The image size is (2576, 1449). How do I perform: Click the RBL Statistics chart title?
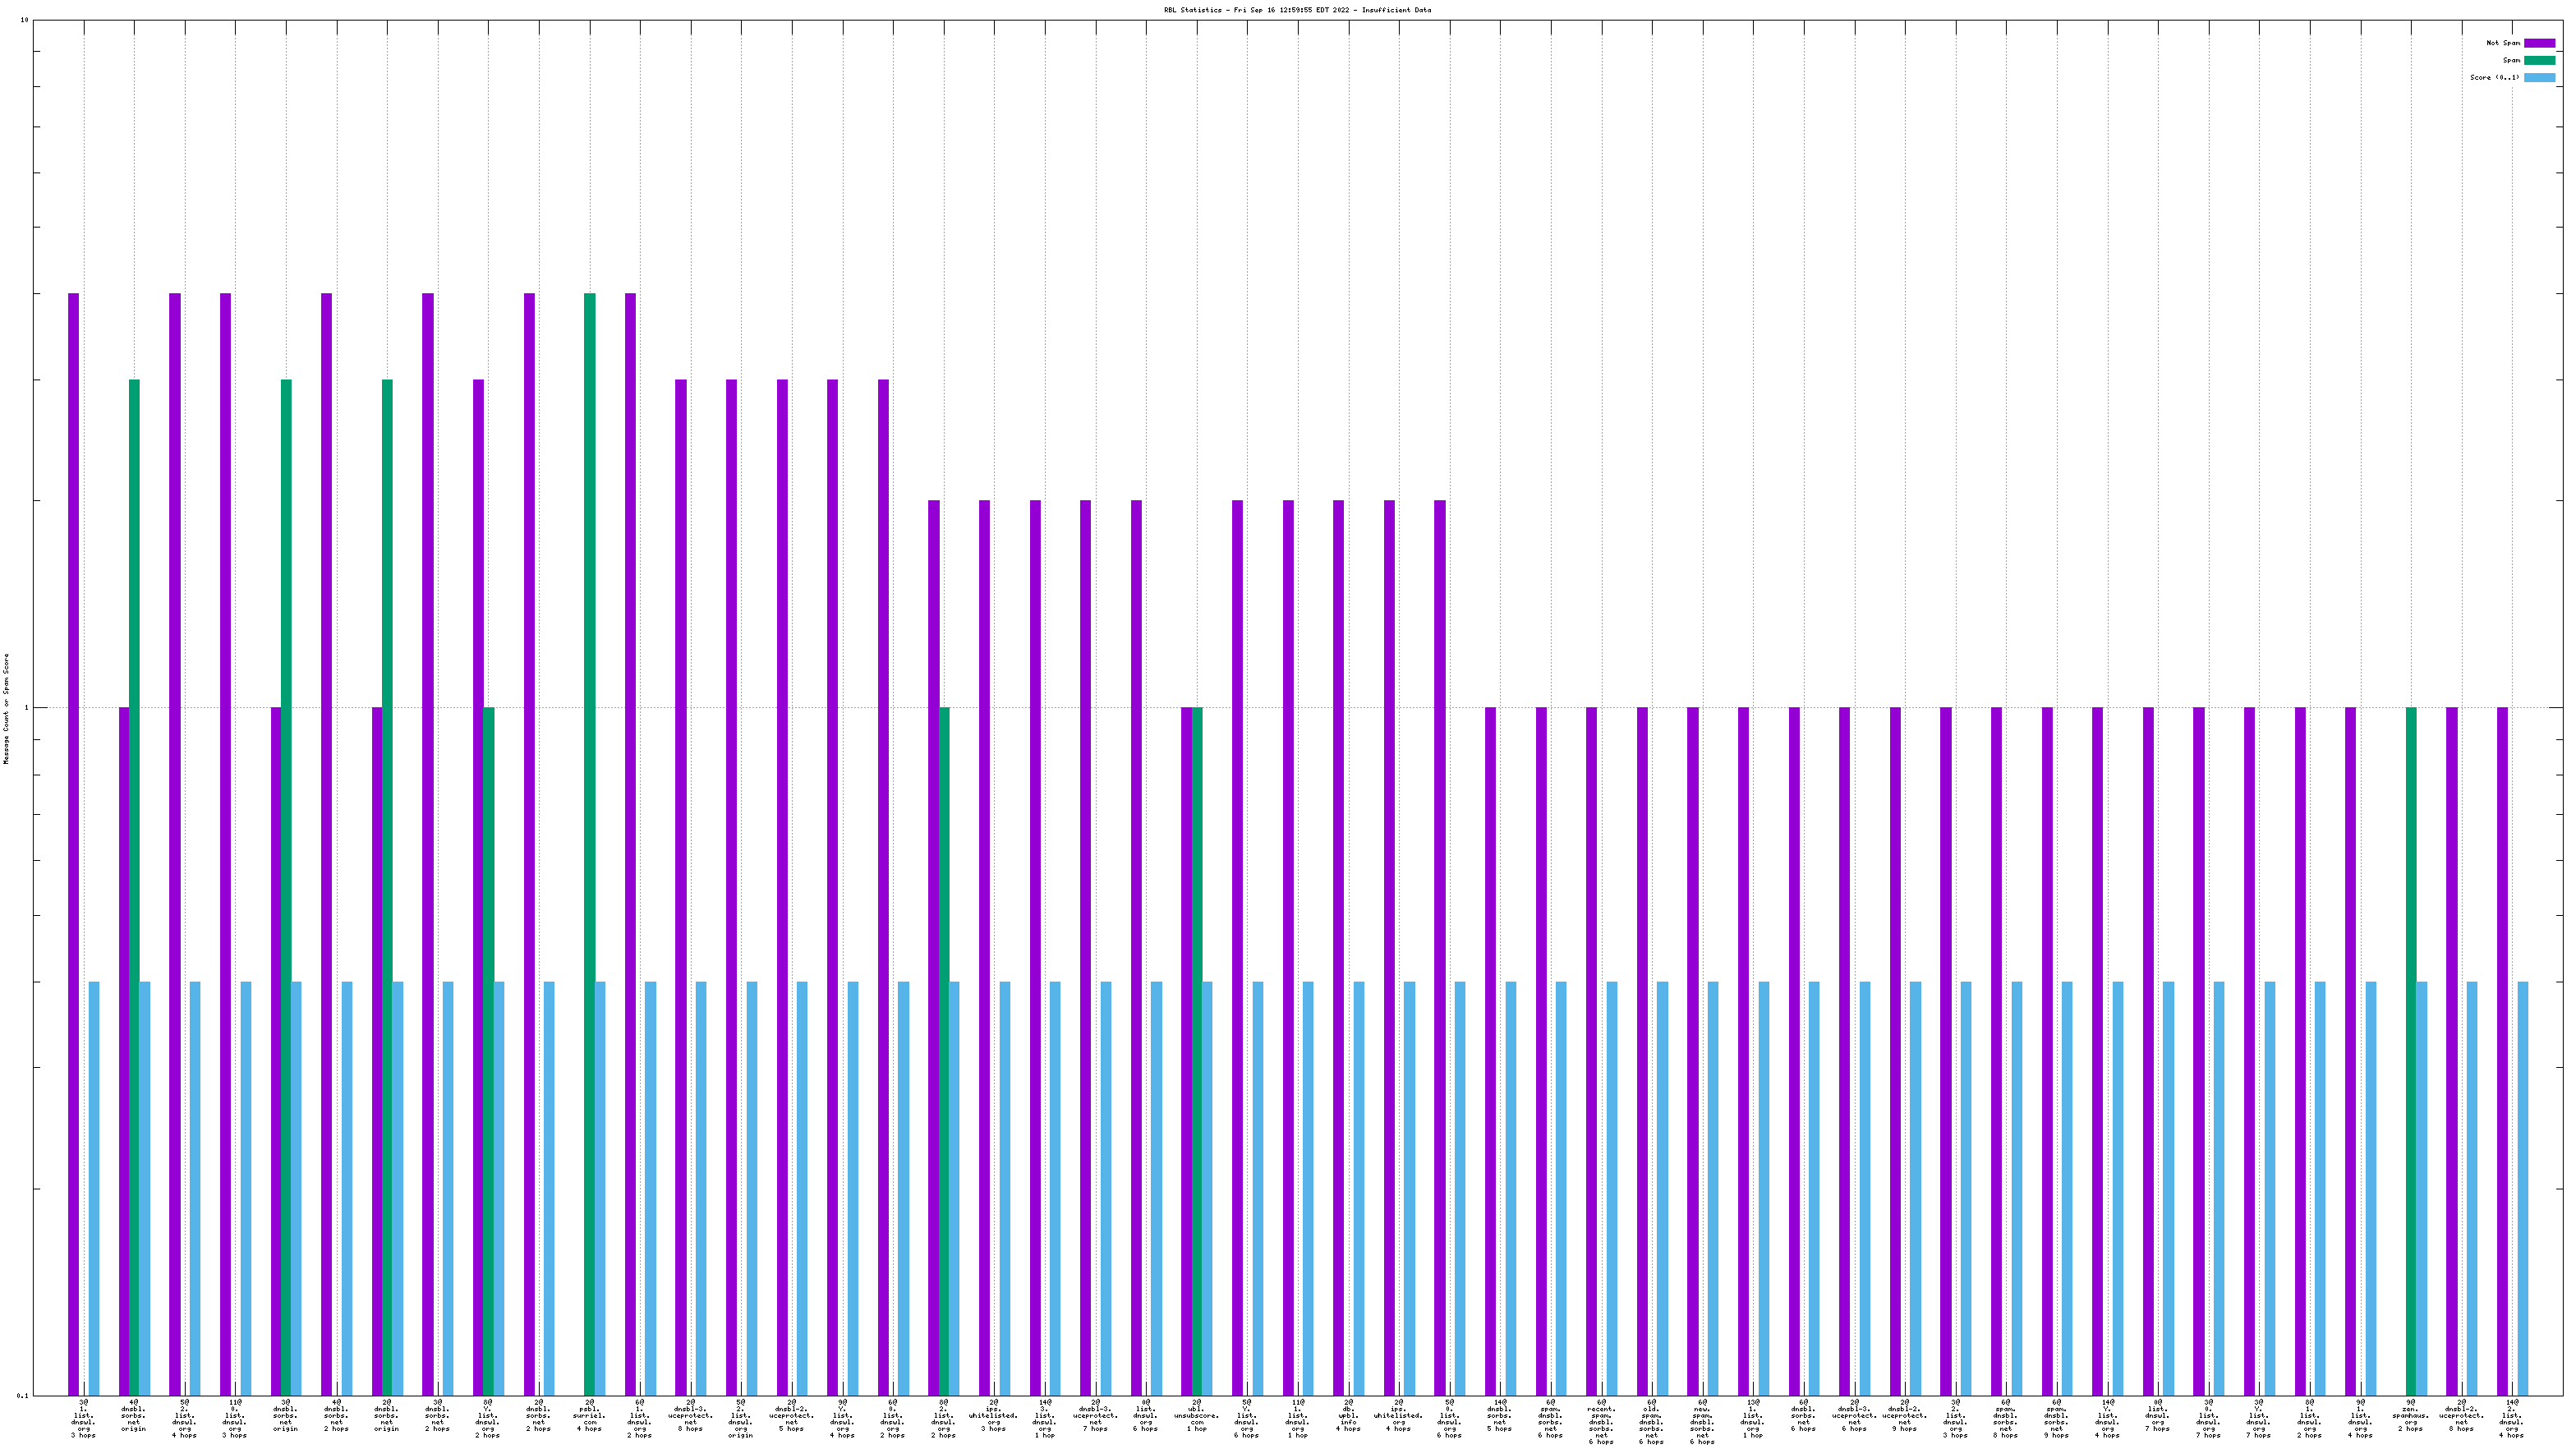click(1297, 10)
